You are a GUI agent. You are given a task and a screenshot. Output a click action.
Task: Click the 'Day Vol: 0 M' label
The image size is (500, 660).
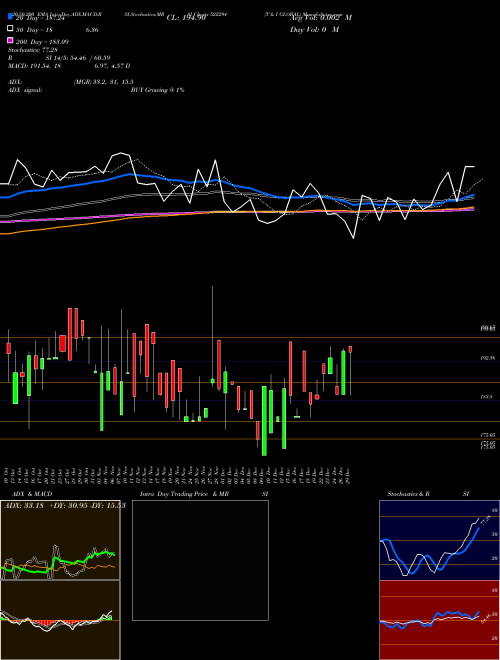pos(314,29)
